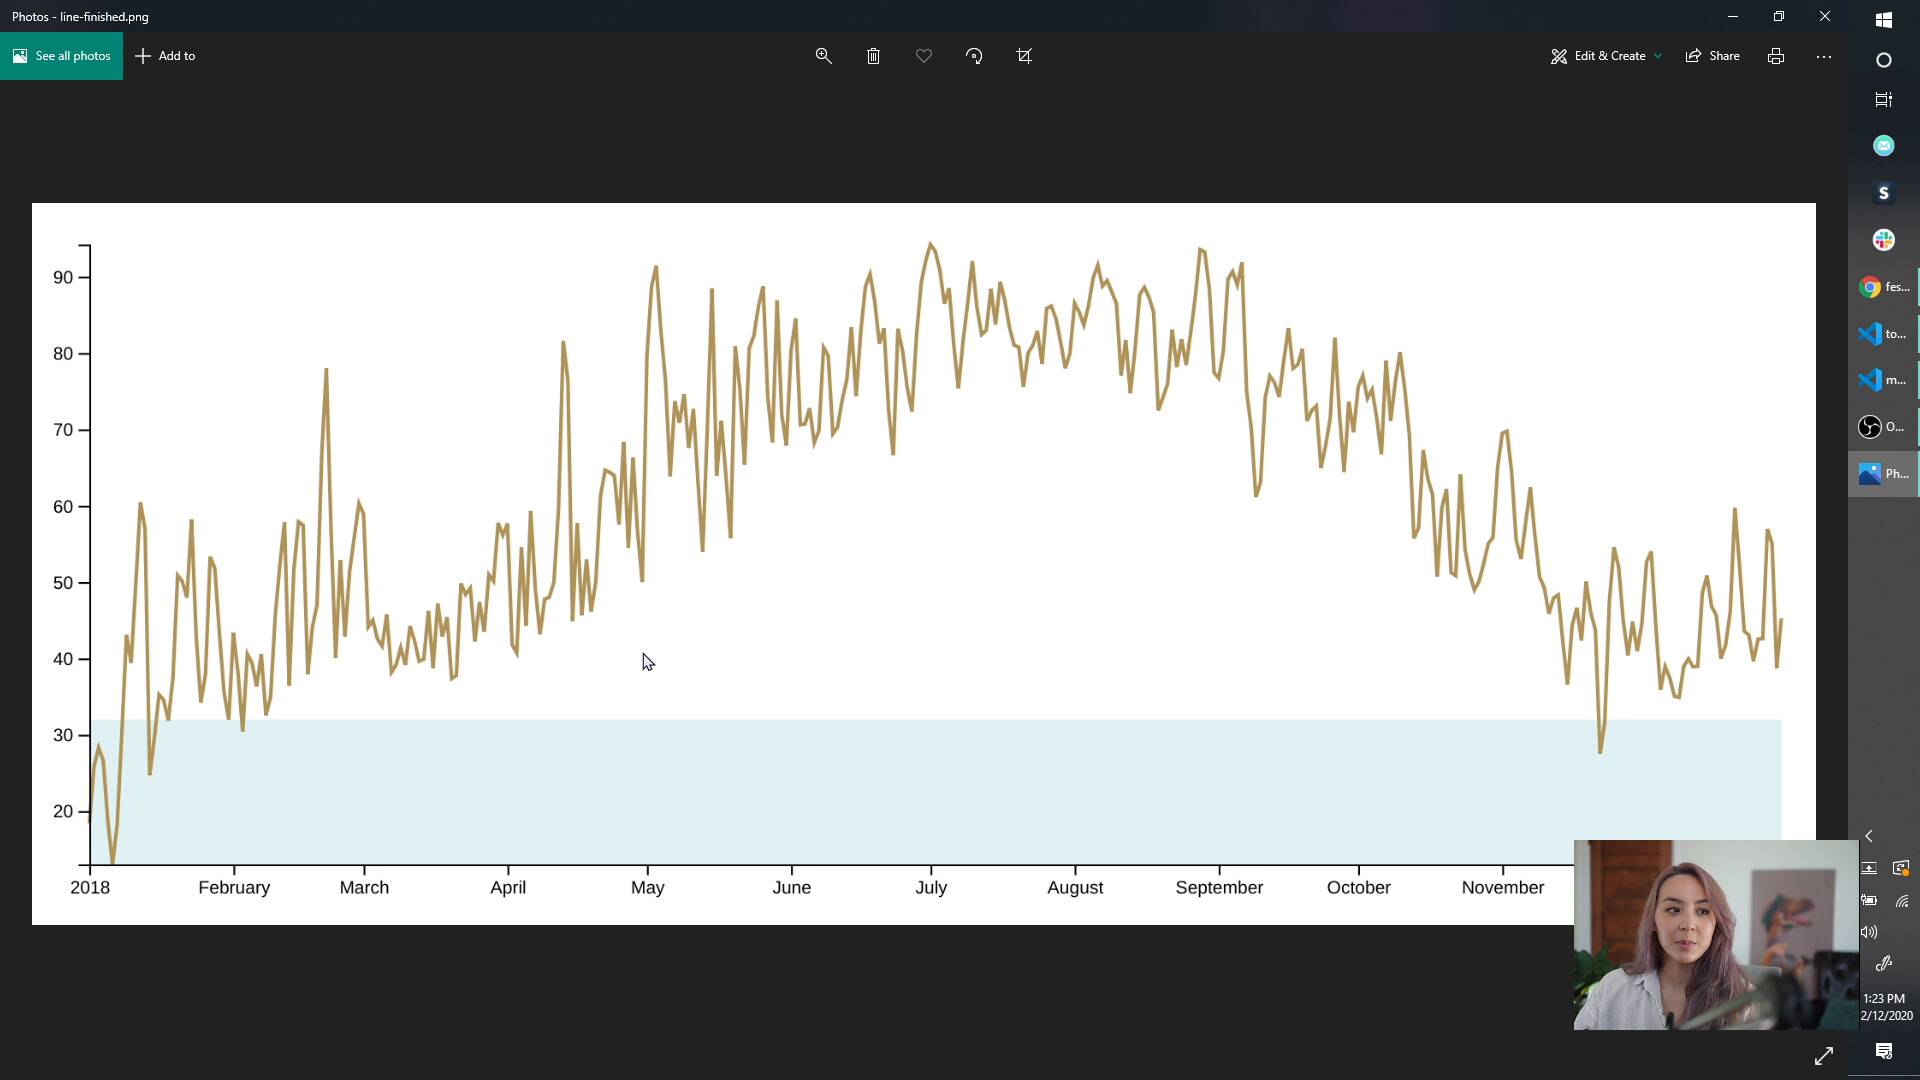Open Chrome from the taskbar

[1869, 287]
